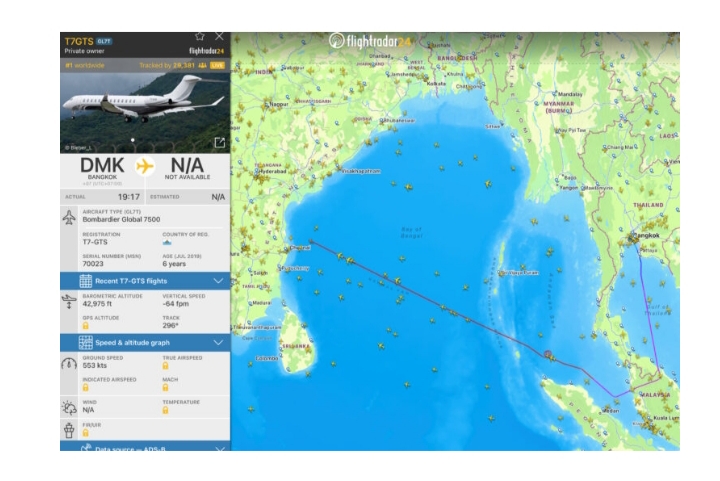This screenshot has height=481, width=720.
Task: Close the T7GTS flight details panel
Action: coord(219,36)
